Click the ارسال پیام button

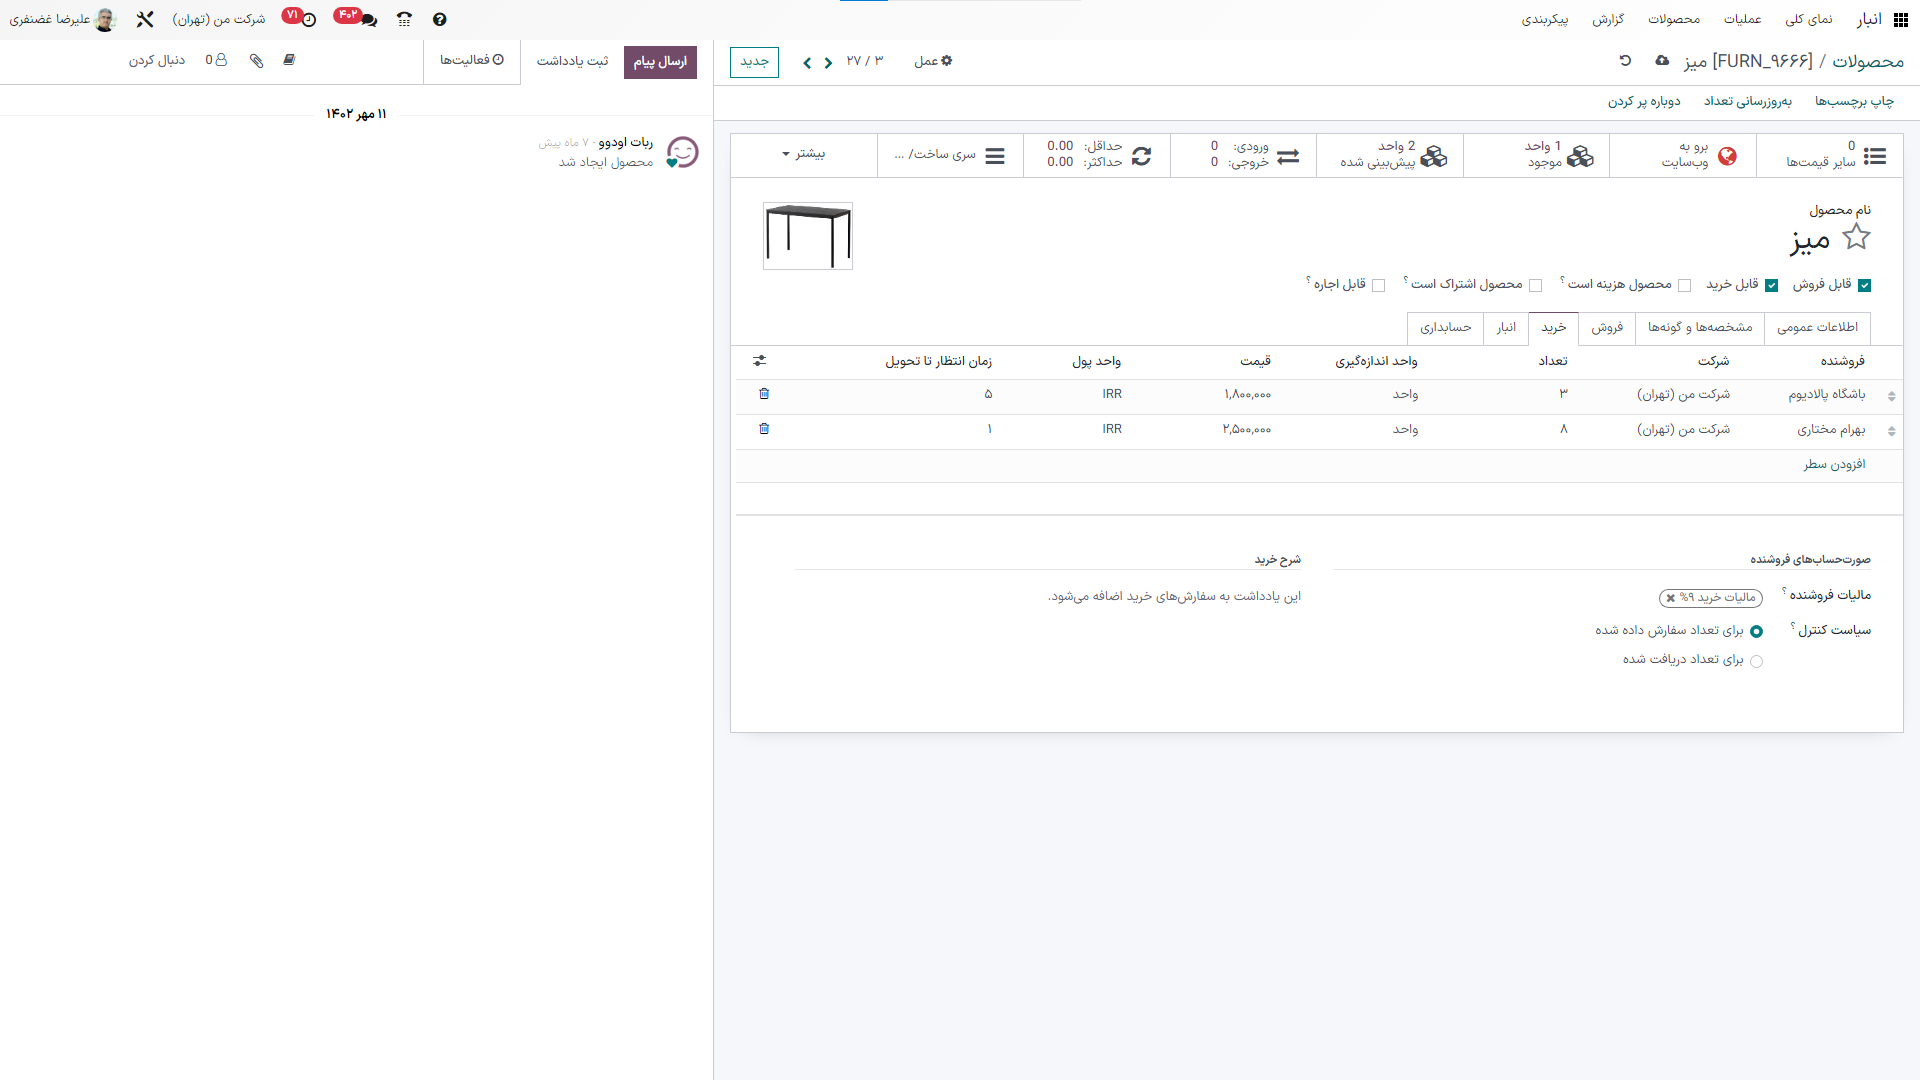pyautogui.click(x=660, y=62)
